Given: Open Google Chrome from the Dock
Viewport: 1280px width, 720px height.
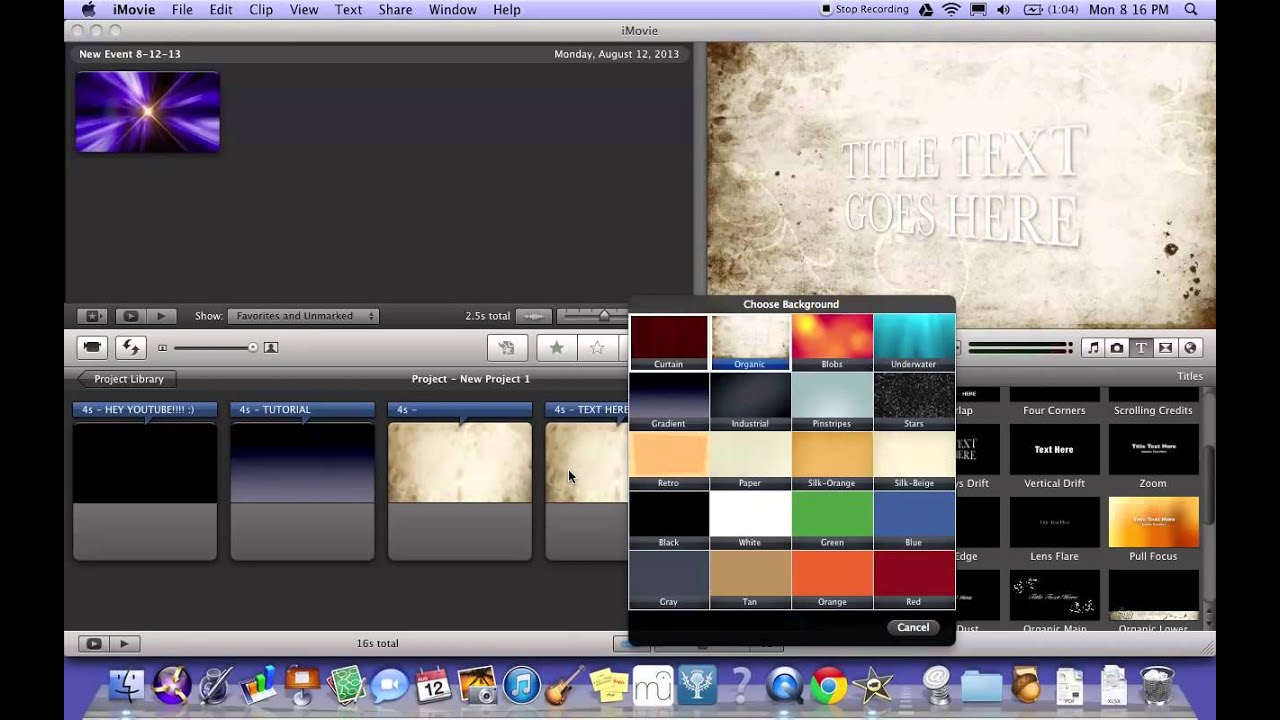Looking at the screenshot, I should (828, 686).
